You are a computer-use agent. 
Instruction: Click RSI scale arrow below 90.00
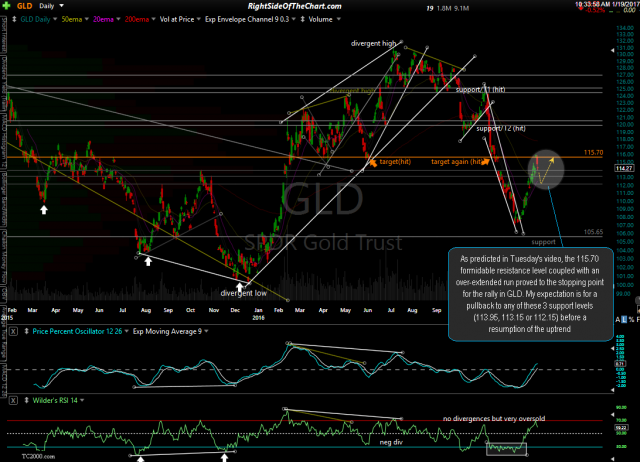[612, 414]
